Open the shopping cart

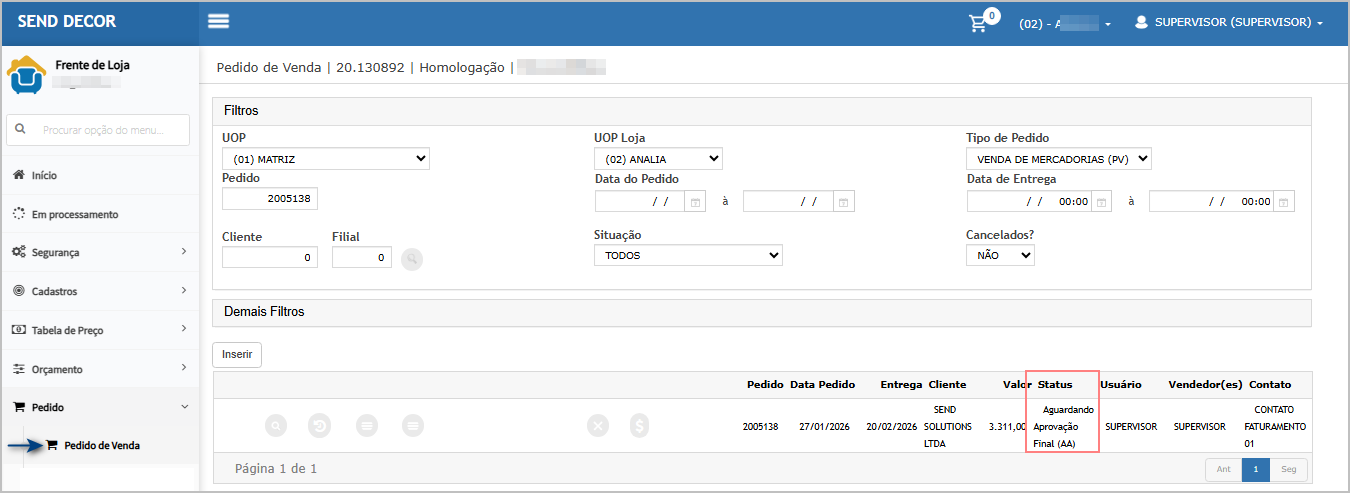(978, 23)
